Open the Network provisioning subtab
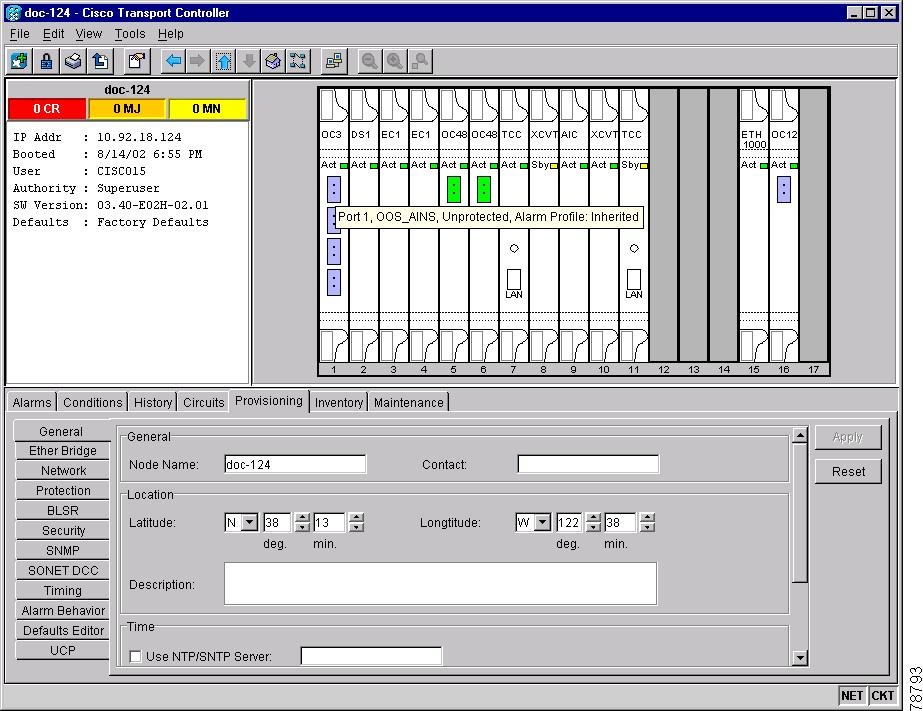The width and height of the screenshot is (923, 711). click(x=62, y=471)
